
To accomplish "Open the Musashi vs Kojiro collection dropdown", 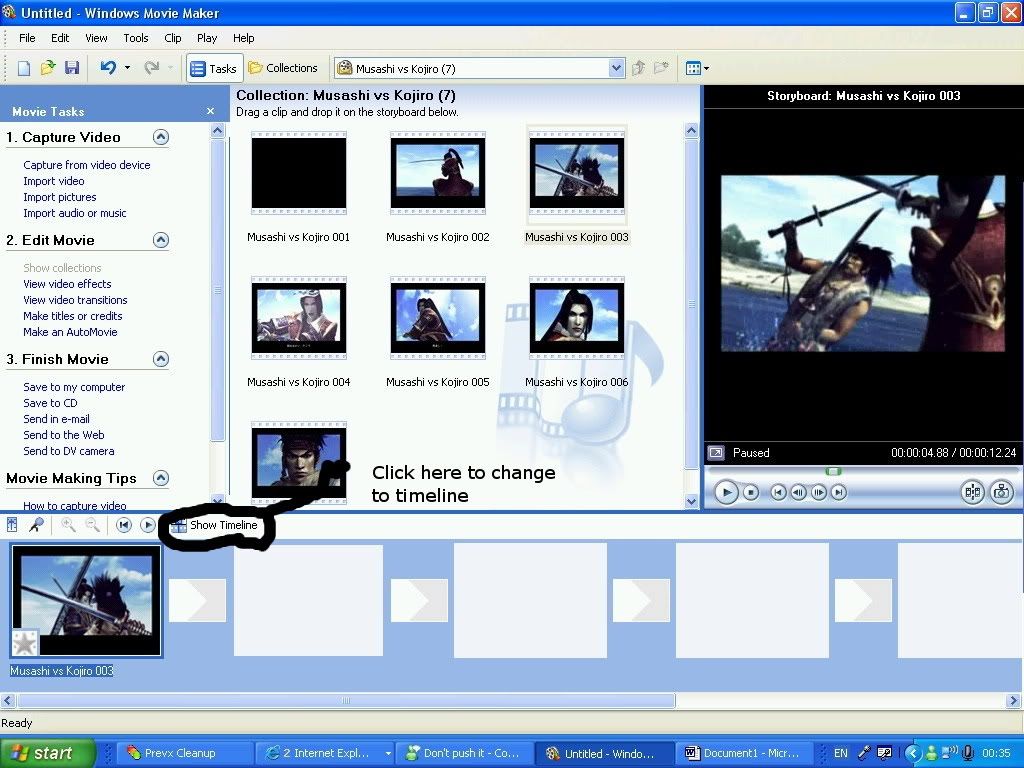I will [616, 68].
